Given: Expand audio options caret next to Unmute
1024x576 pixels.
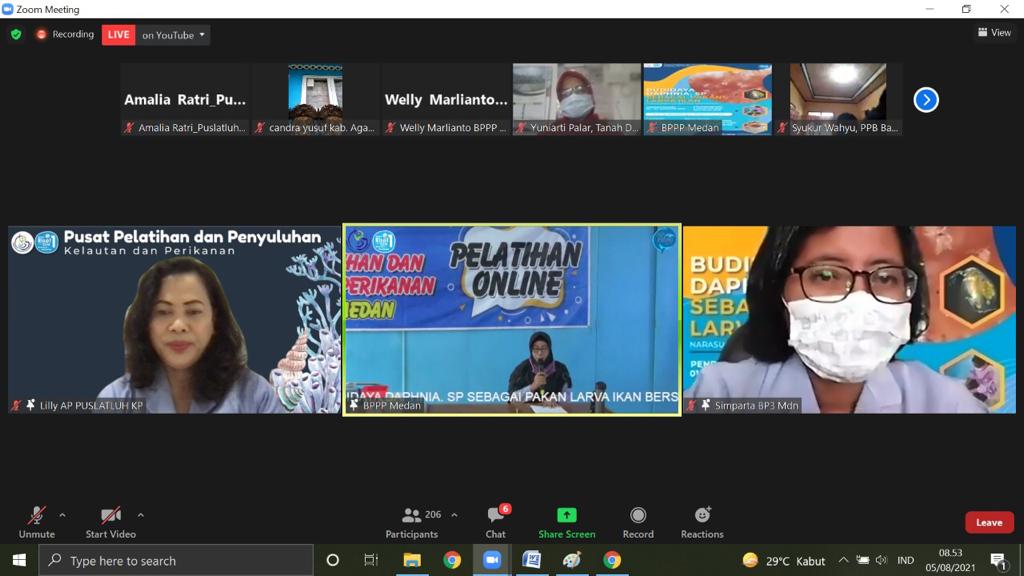Looking at the screenshot, I should tap(62, 515).
